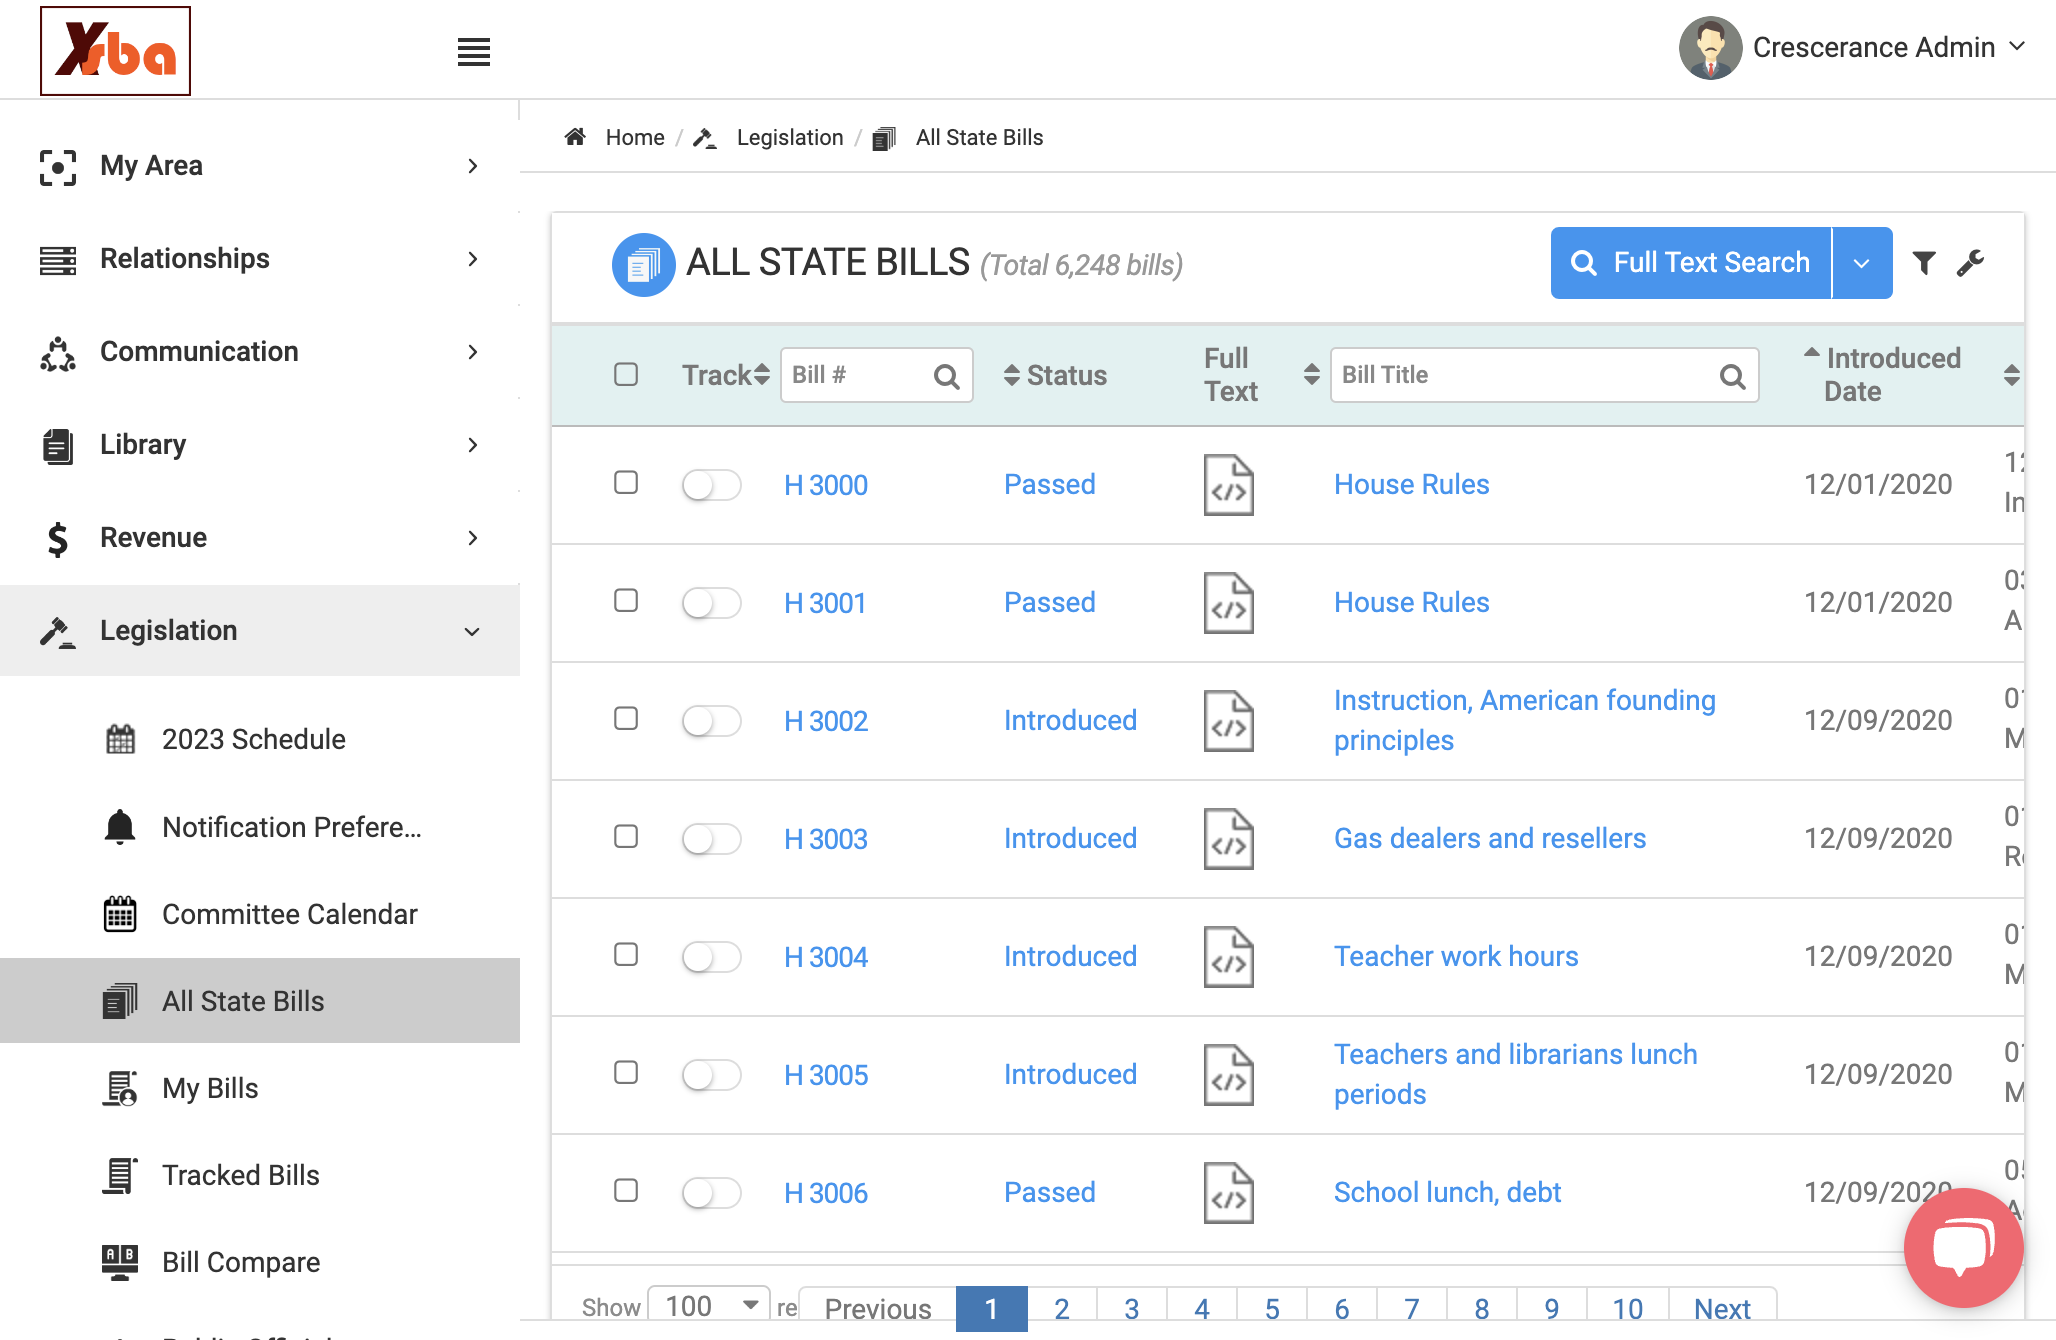Open full text document for H 3000
This screenshot has height=1340, width=2056.
pos(1228,485)
